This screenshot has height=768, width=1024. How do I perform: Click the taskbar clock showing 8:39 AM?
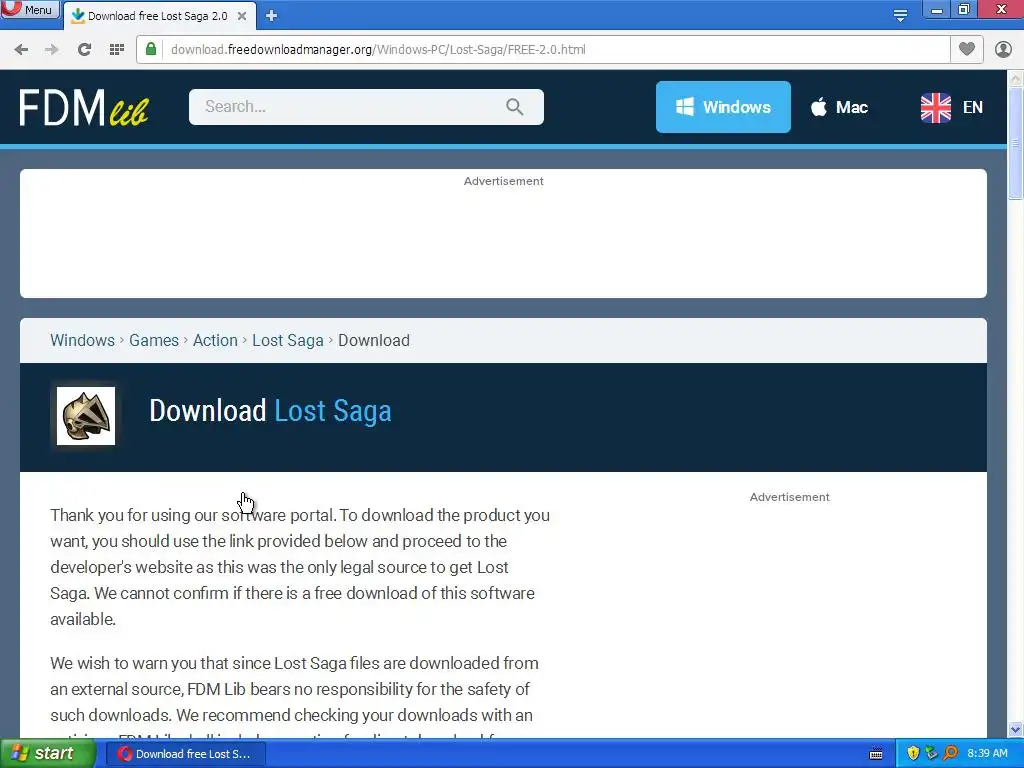(987, 754)
